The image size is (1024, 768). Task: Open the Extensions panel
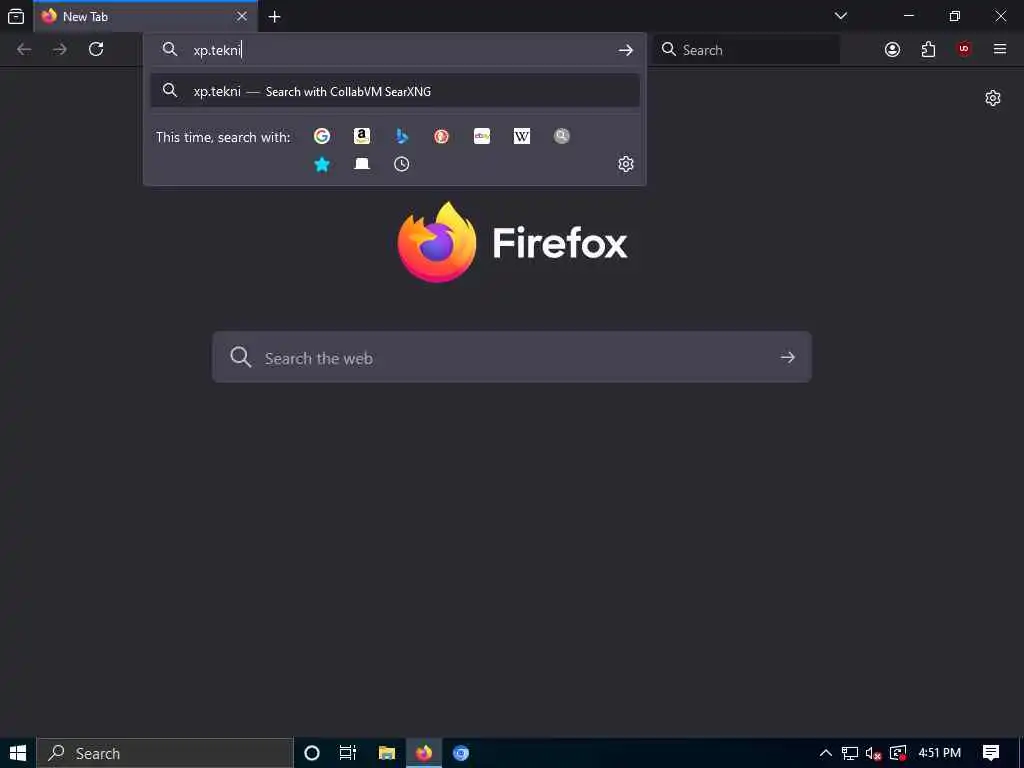(928, 49)
